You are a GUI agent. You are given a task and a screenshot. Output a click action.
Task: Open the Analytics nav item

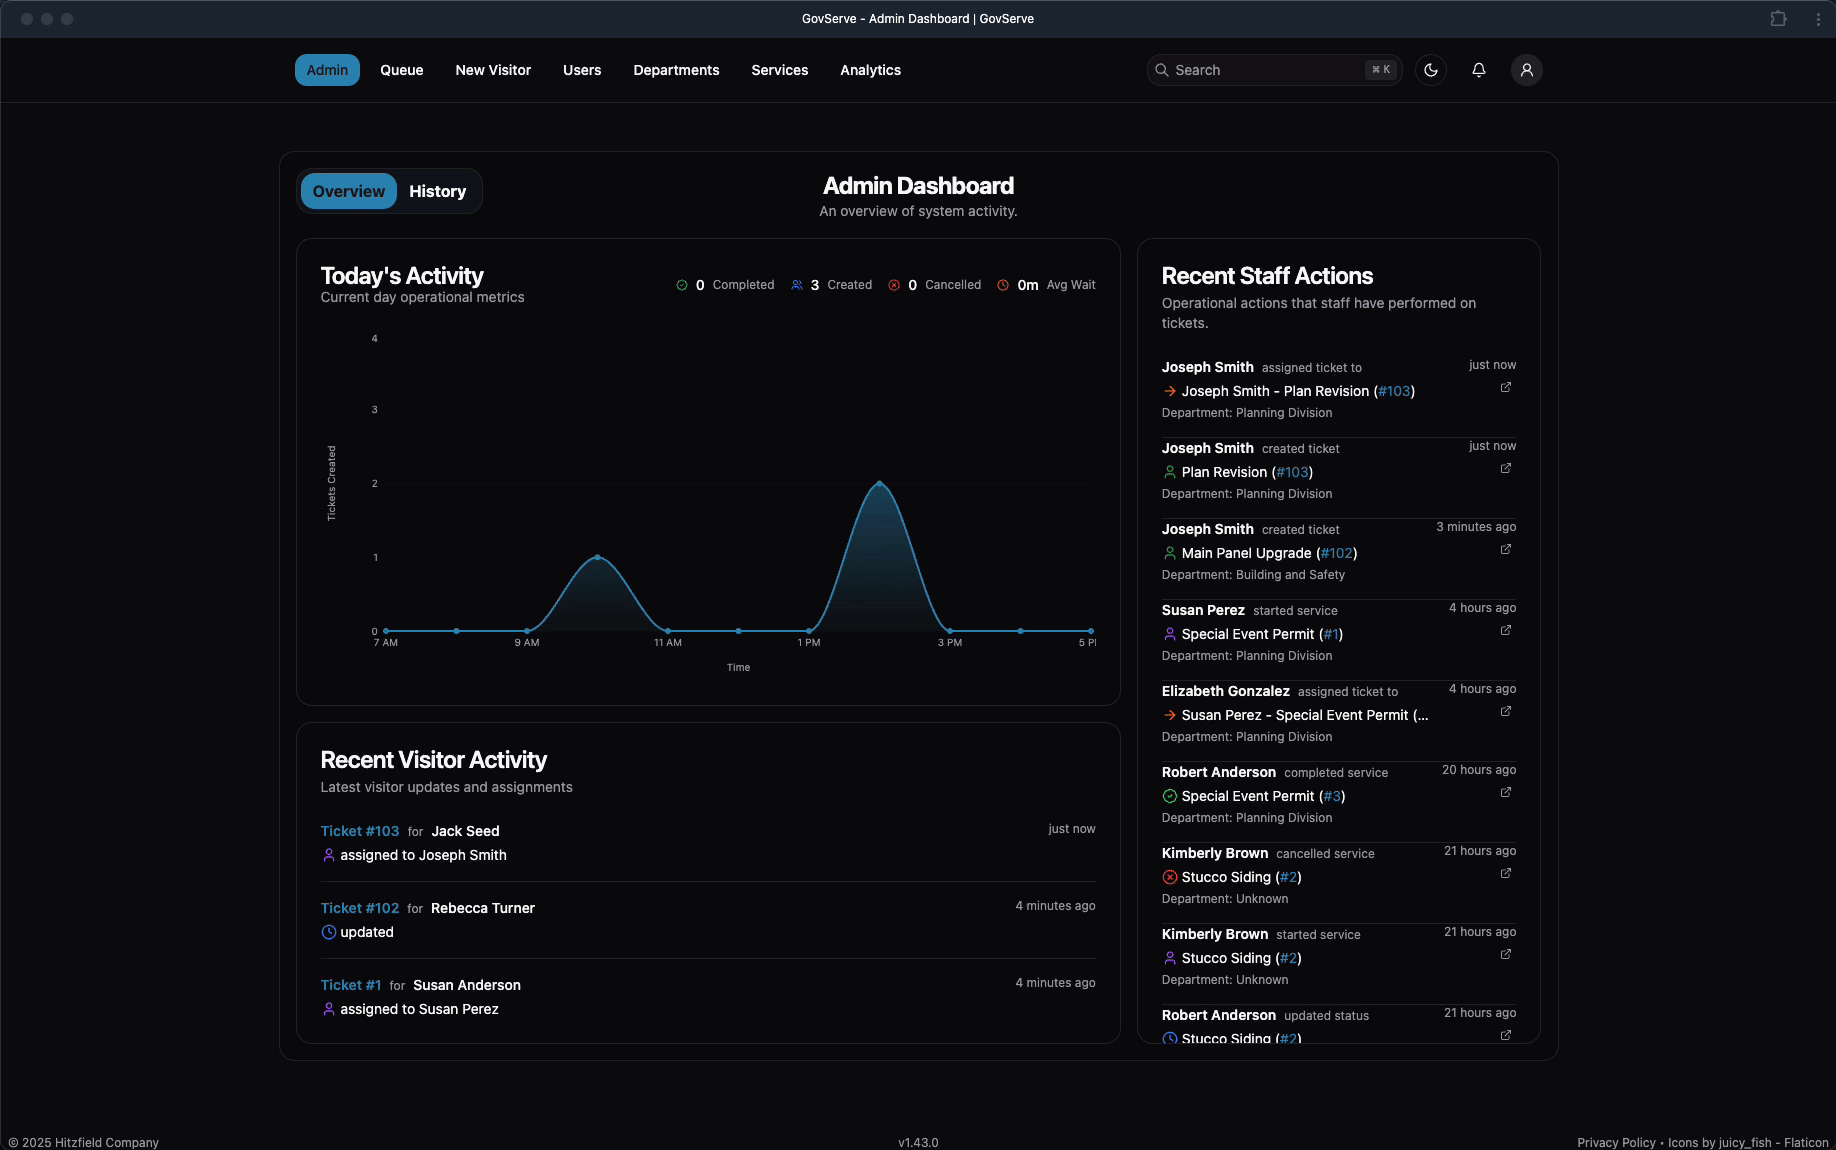[x=870, y=70]
